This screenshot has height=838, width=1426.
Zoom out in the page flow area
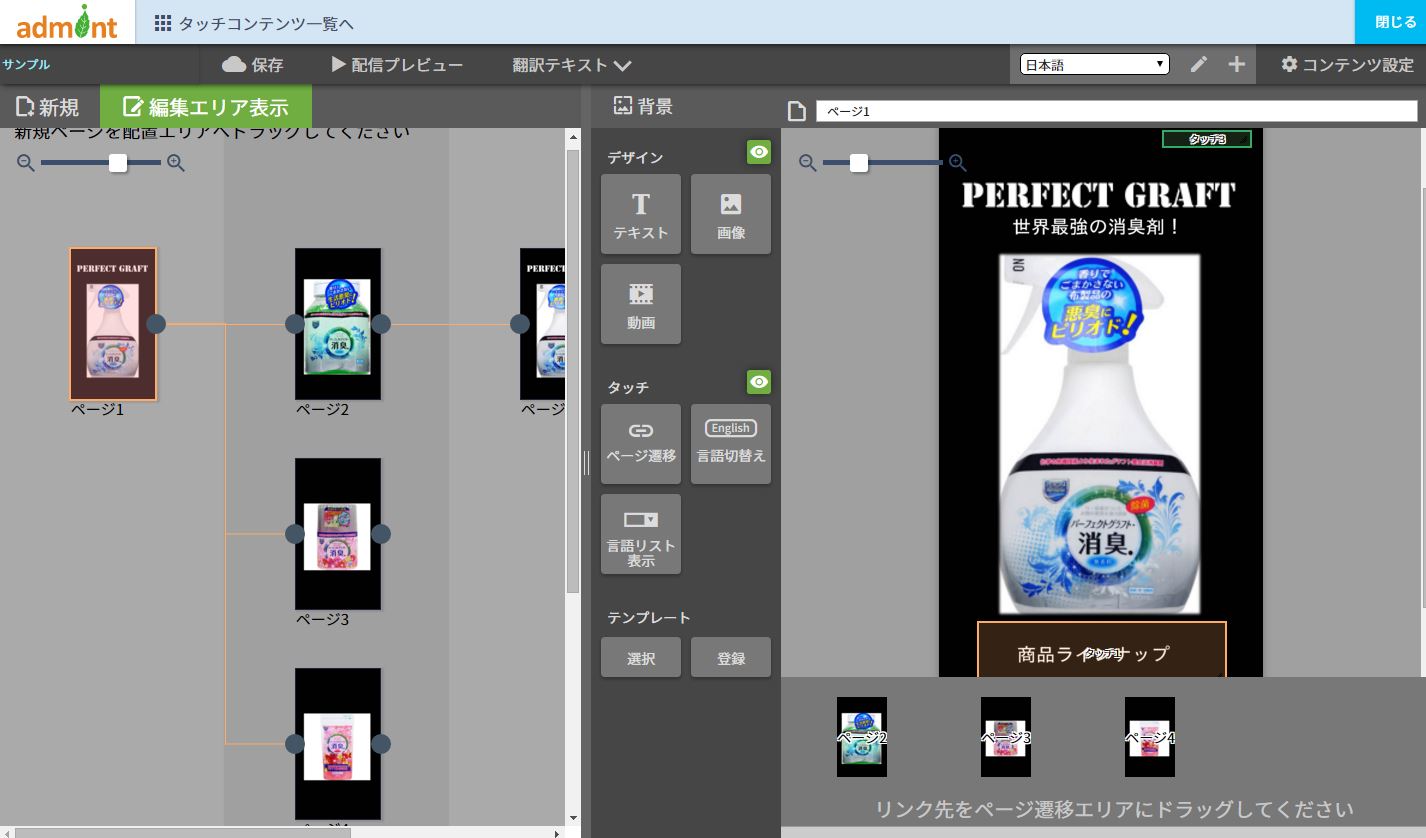point(26,163)
